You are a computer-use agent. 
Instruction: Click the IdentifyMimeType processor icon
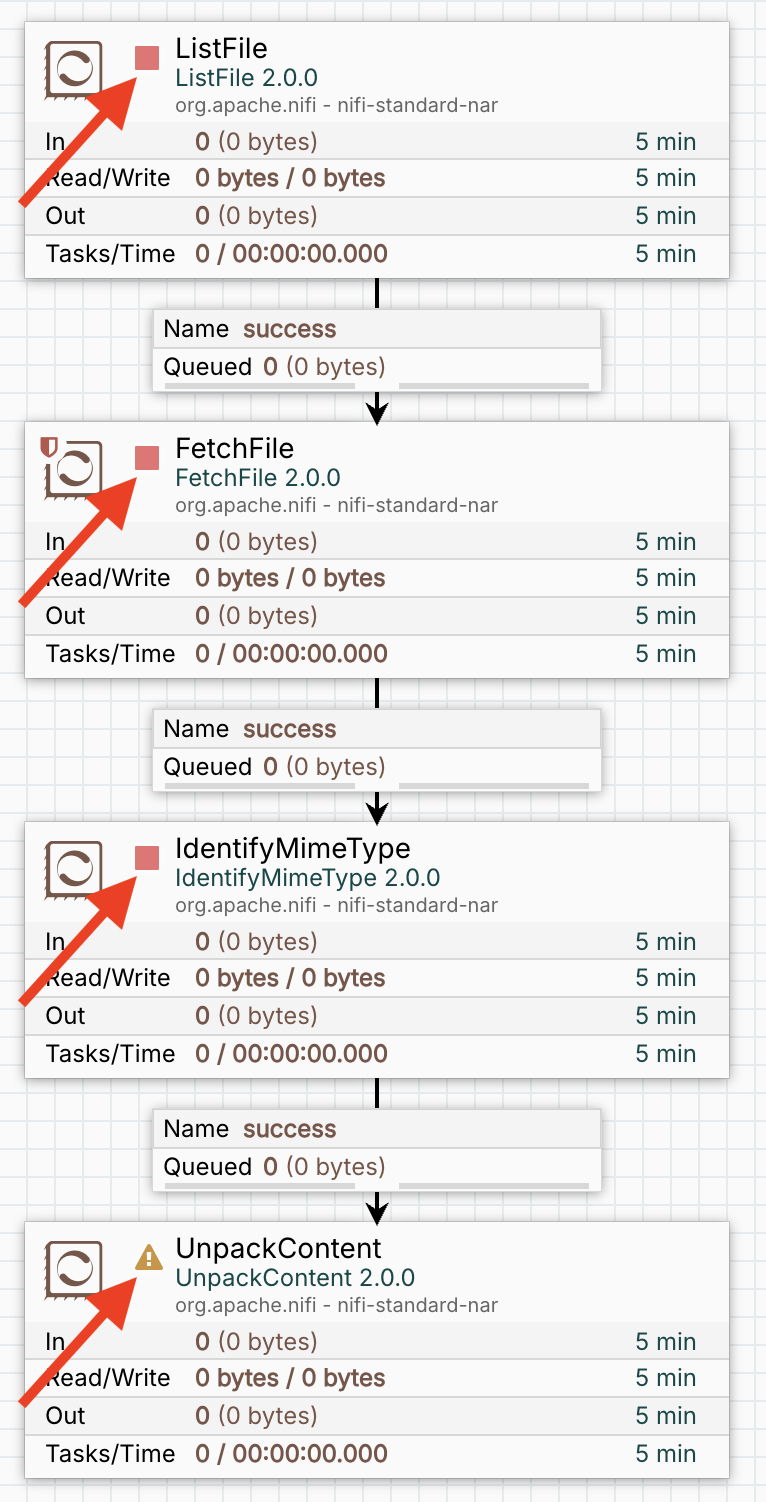click(x=74, y=869)
